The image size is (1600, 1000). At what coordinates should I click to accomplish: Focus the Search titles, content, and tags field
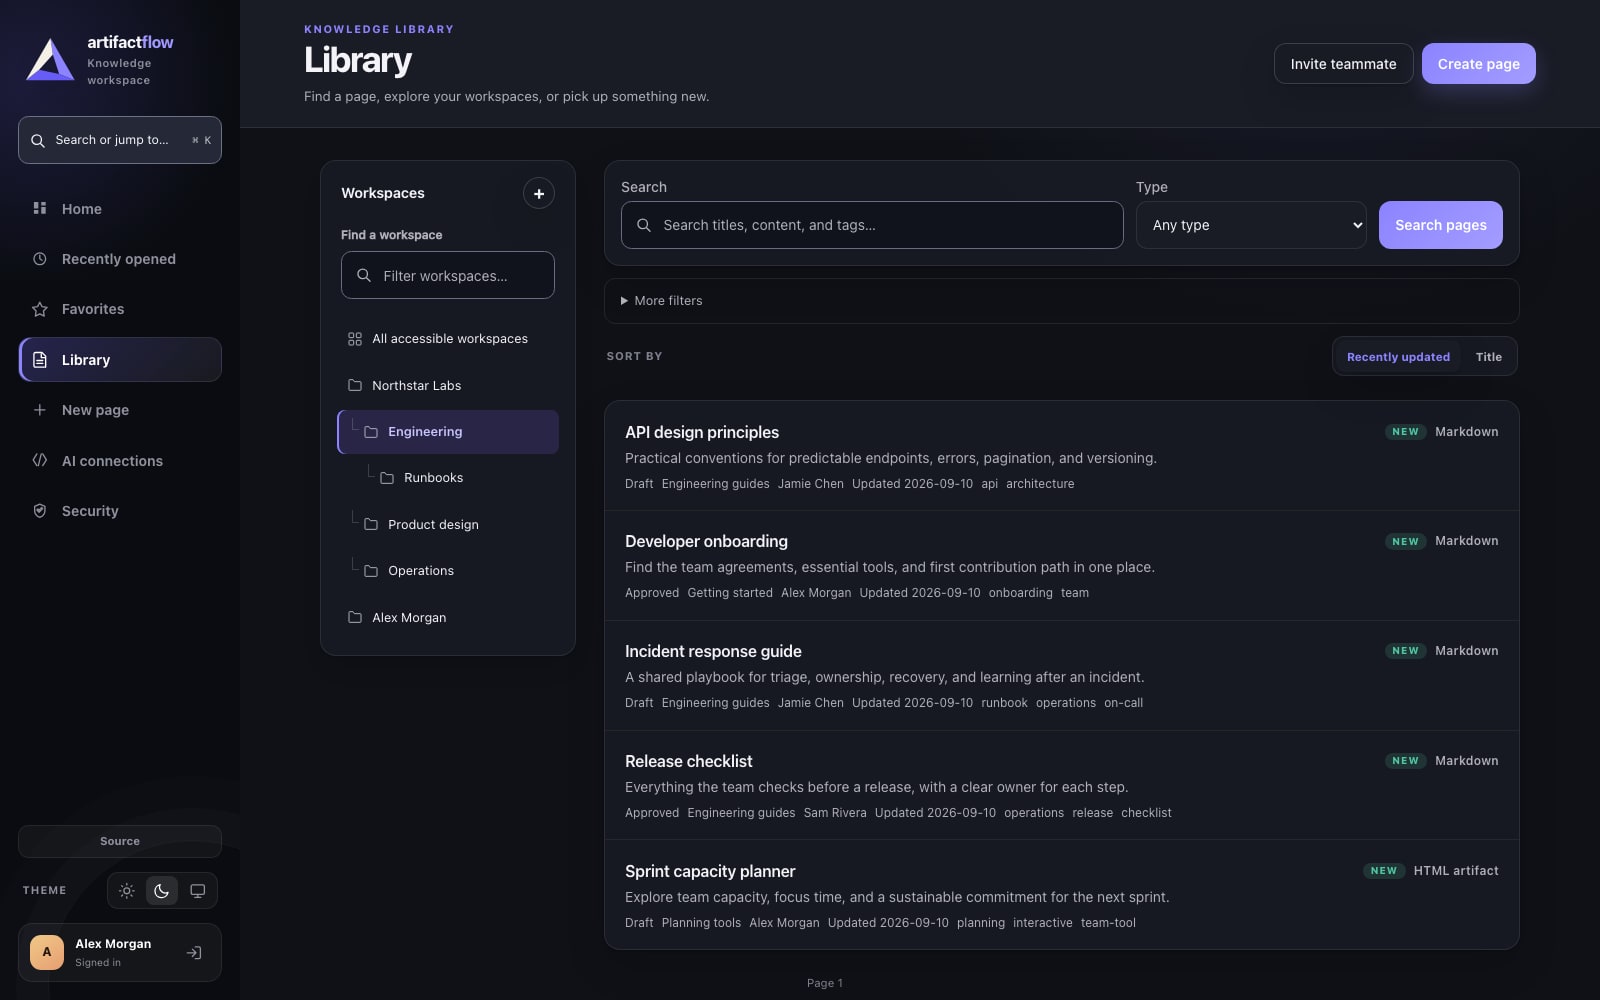[872, 225]
